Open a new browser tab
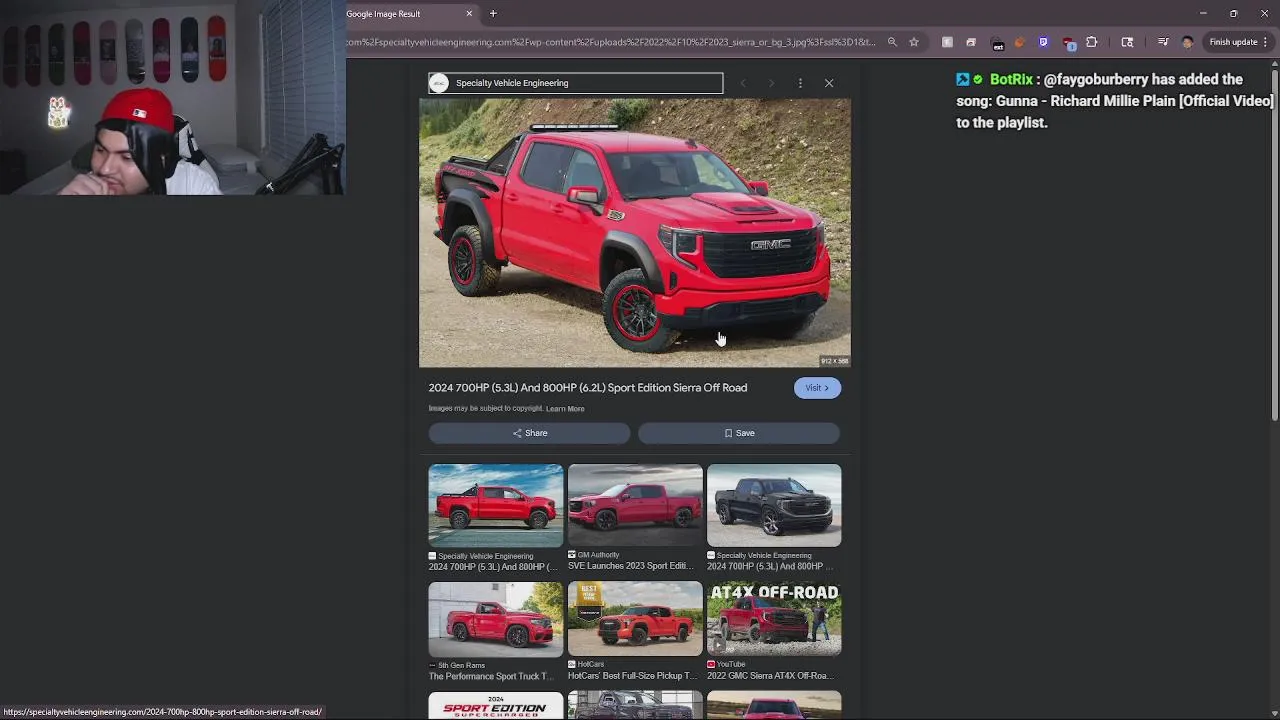 click(x=493, y=14)
